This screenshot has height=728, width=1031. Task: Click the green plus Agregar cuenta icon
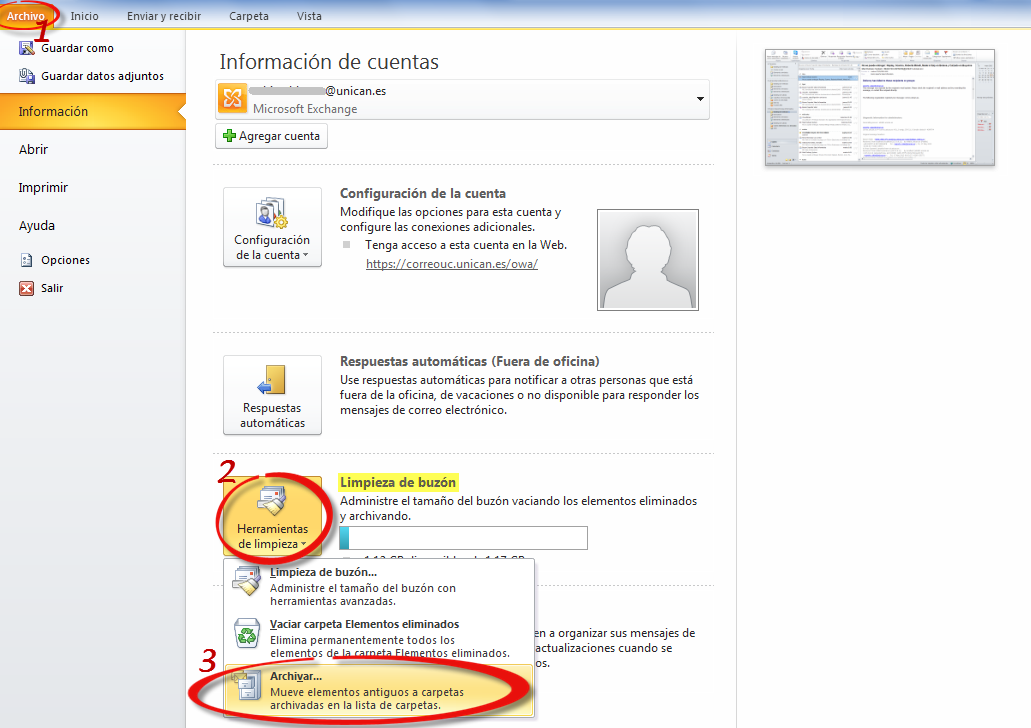click(229, 135)
